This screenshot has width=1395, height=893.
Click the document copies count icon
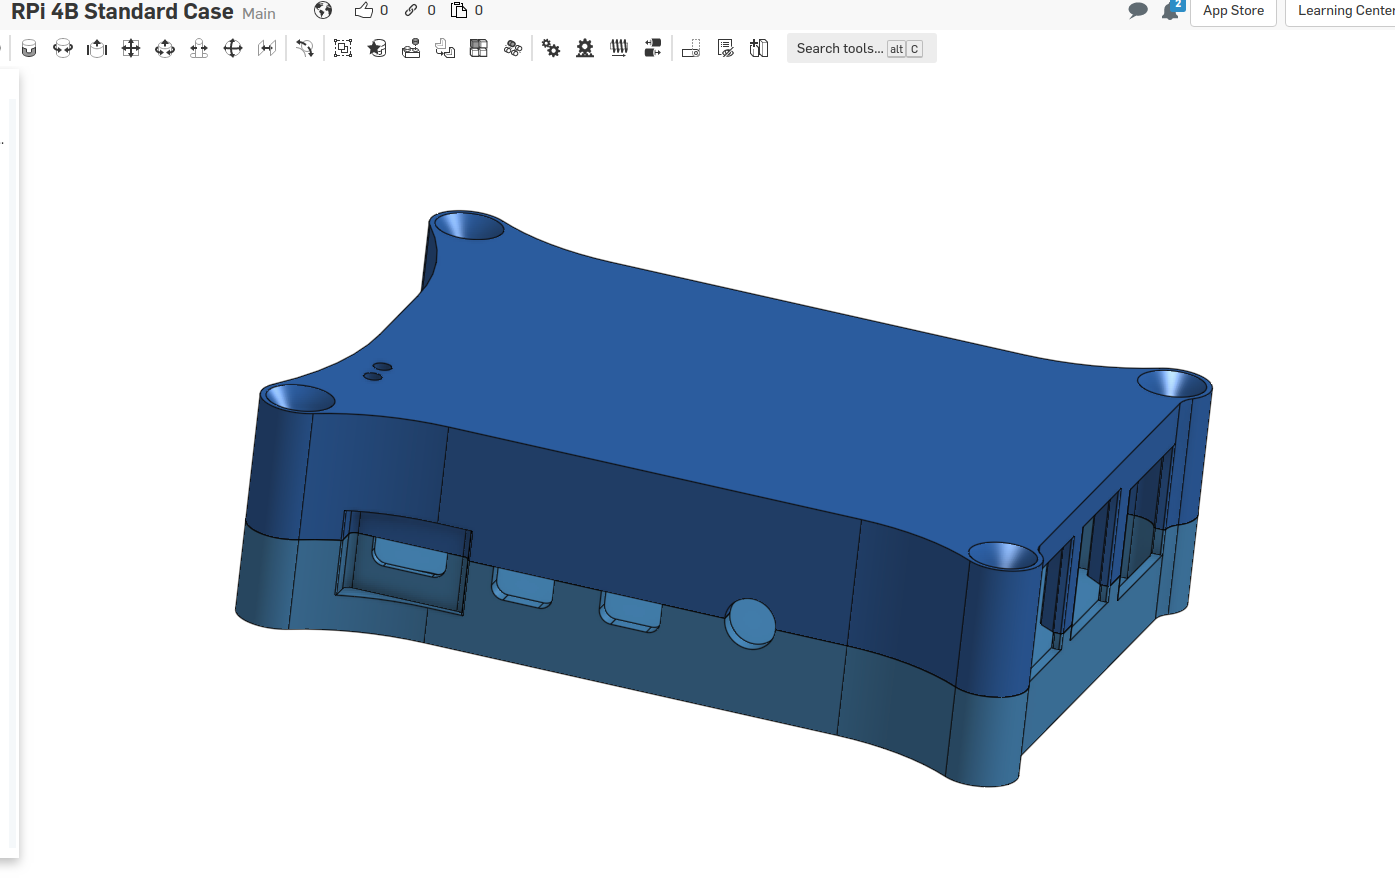click(459, 10)
